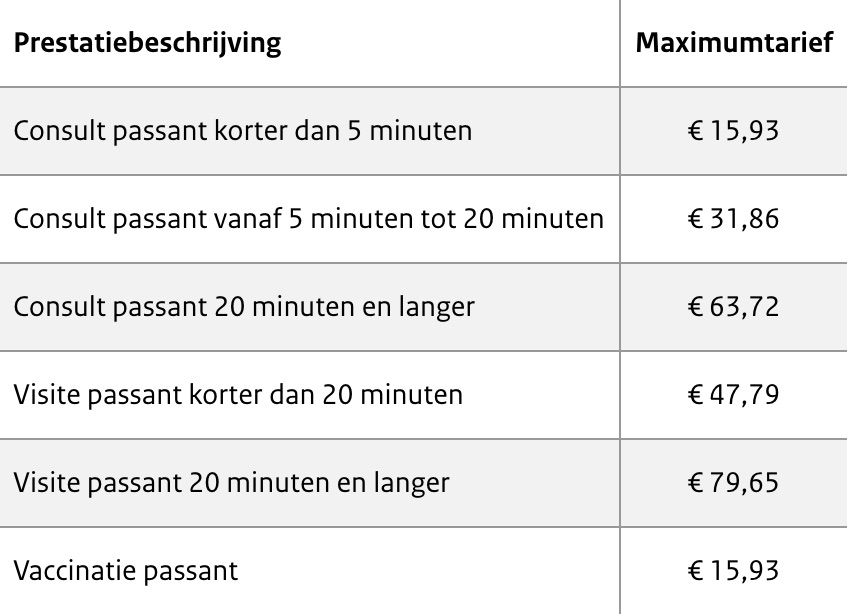Viewport: 847px width, 614px height.
Task: Click "Visite passant korter dan 20 minuten"
Action: (x=238, y=395)
